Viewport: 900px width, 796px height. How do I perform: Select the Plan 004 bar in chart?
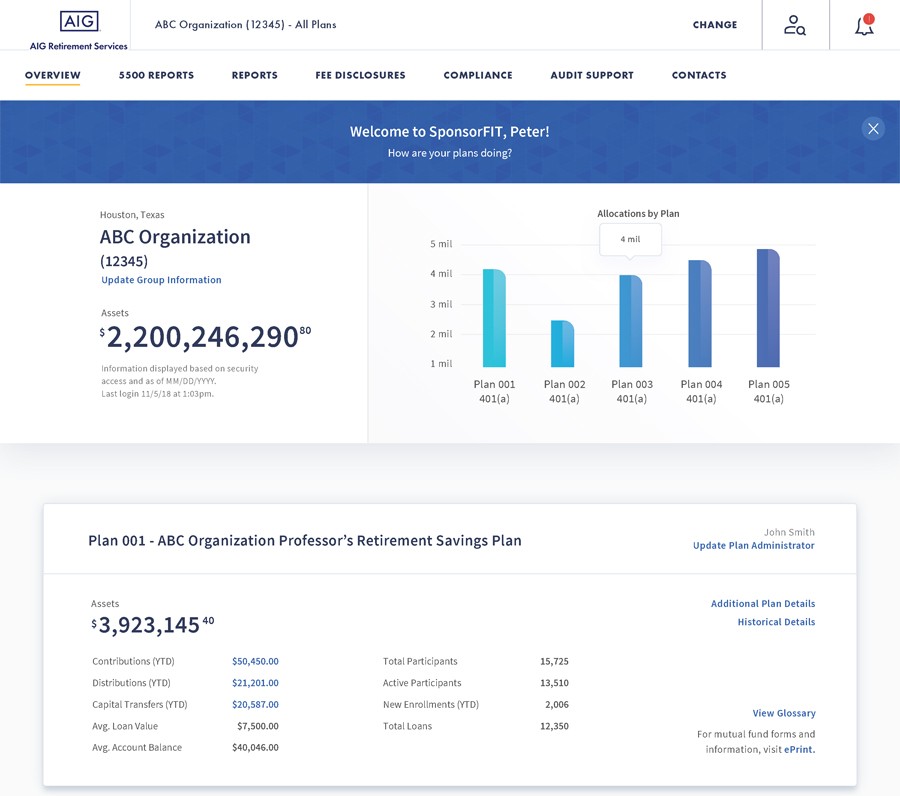pyautogui.click(x=700, y=313)
